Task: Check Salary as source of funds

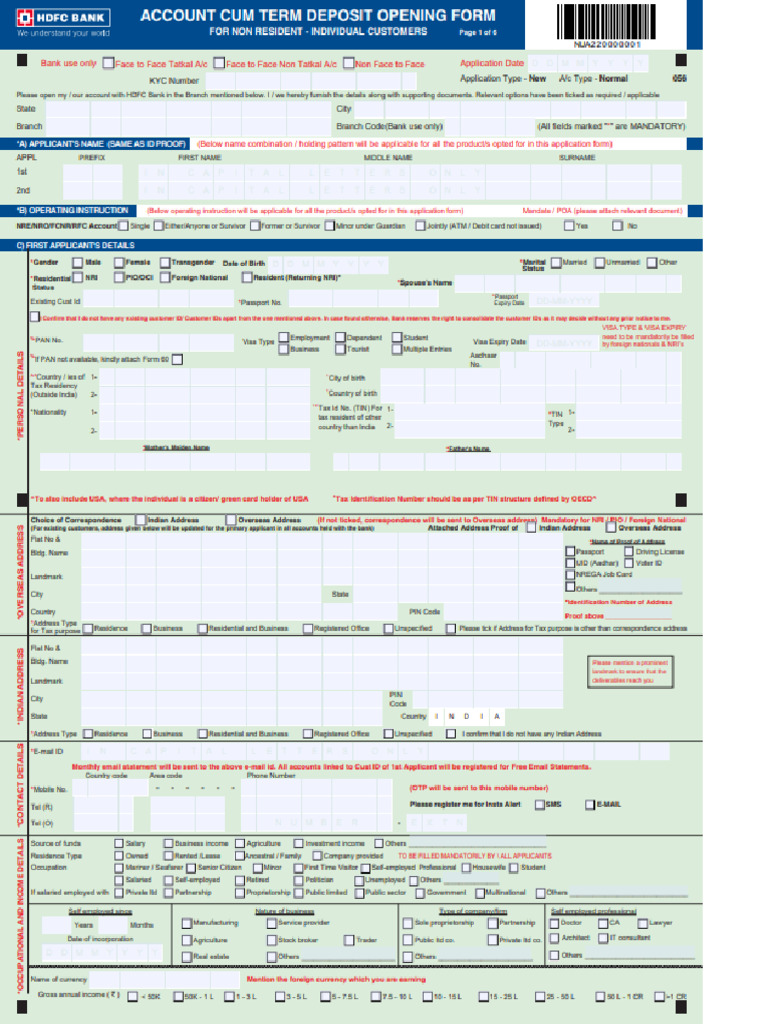Action: (x=119, y=844)
